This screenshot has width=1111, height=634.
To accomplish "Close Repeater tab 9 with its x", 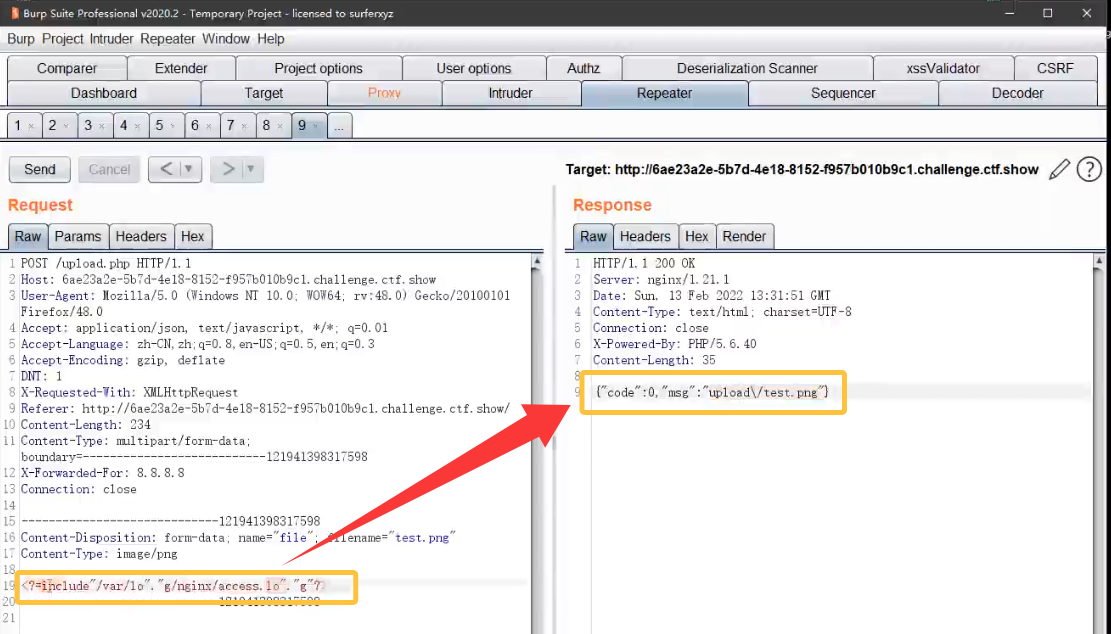I will (316, 126).
